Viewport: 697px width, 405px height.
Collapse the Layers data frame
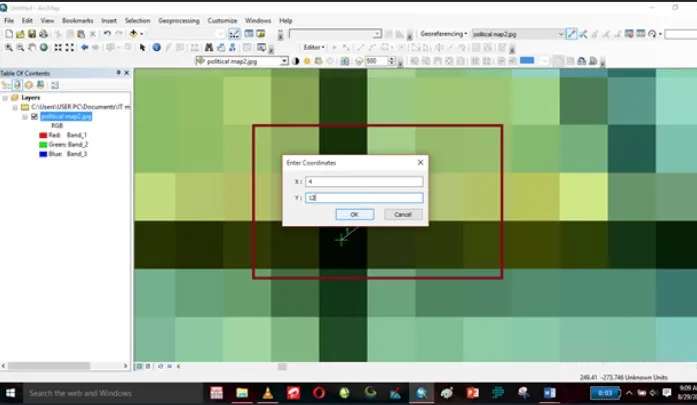tap(5, 98)
